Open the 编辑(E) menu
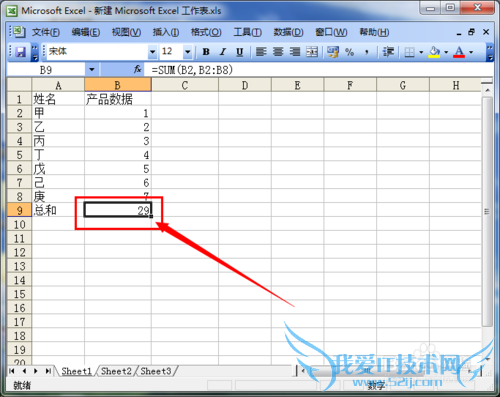Image resolution: width=500 pixels, height=397 pixels. click(x=86, y=32)
